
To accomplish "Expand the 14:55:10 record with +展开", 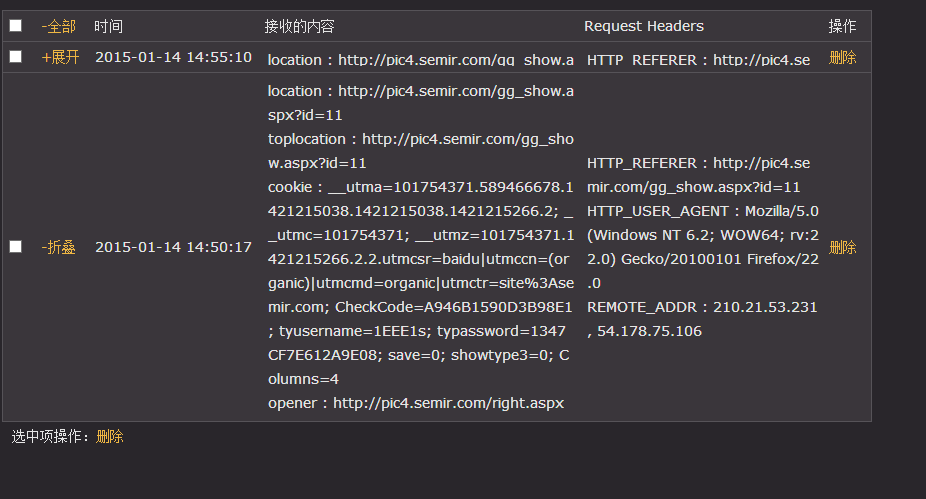I will point(60,57).
